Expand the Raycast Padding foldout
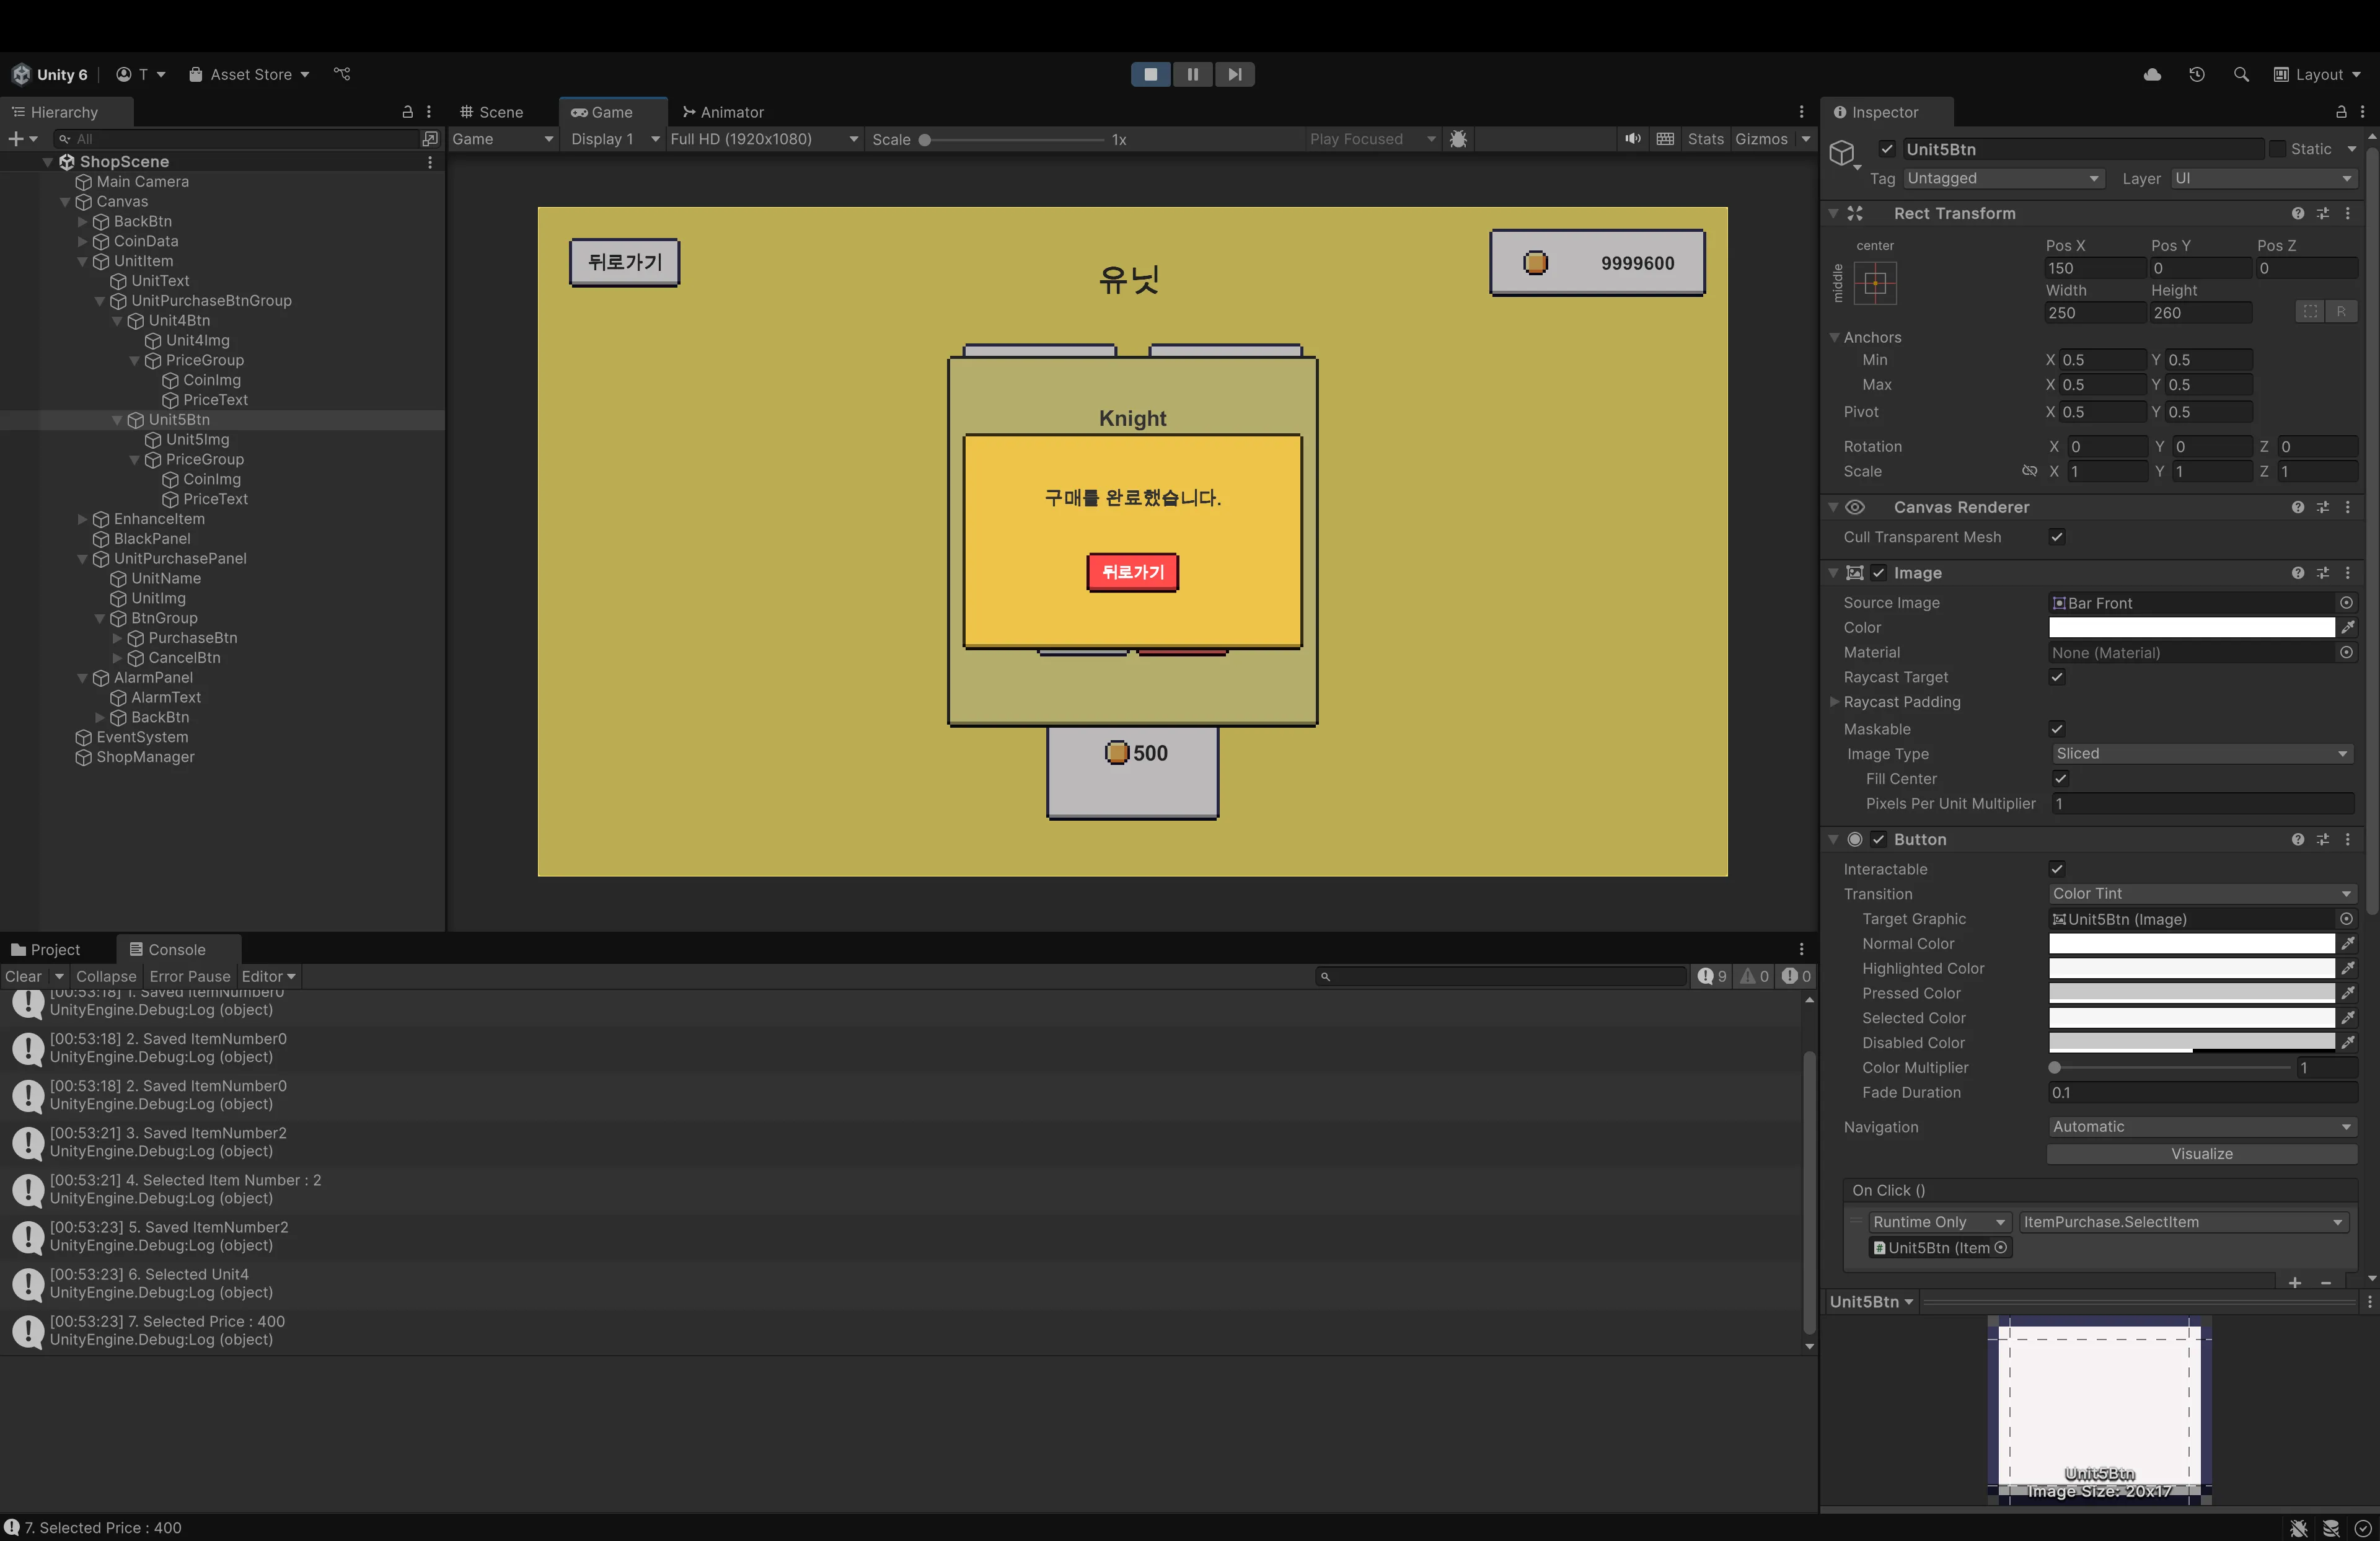 [1834, 702]
